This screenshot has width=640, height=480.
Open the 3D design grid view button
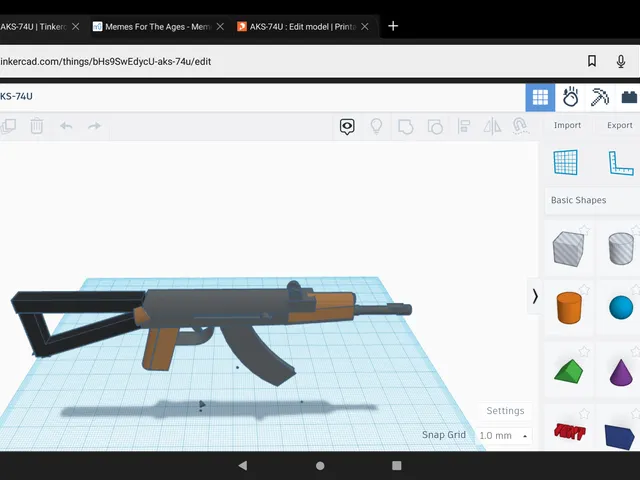pos(540,97)
